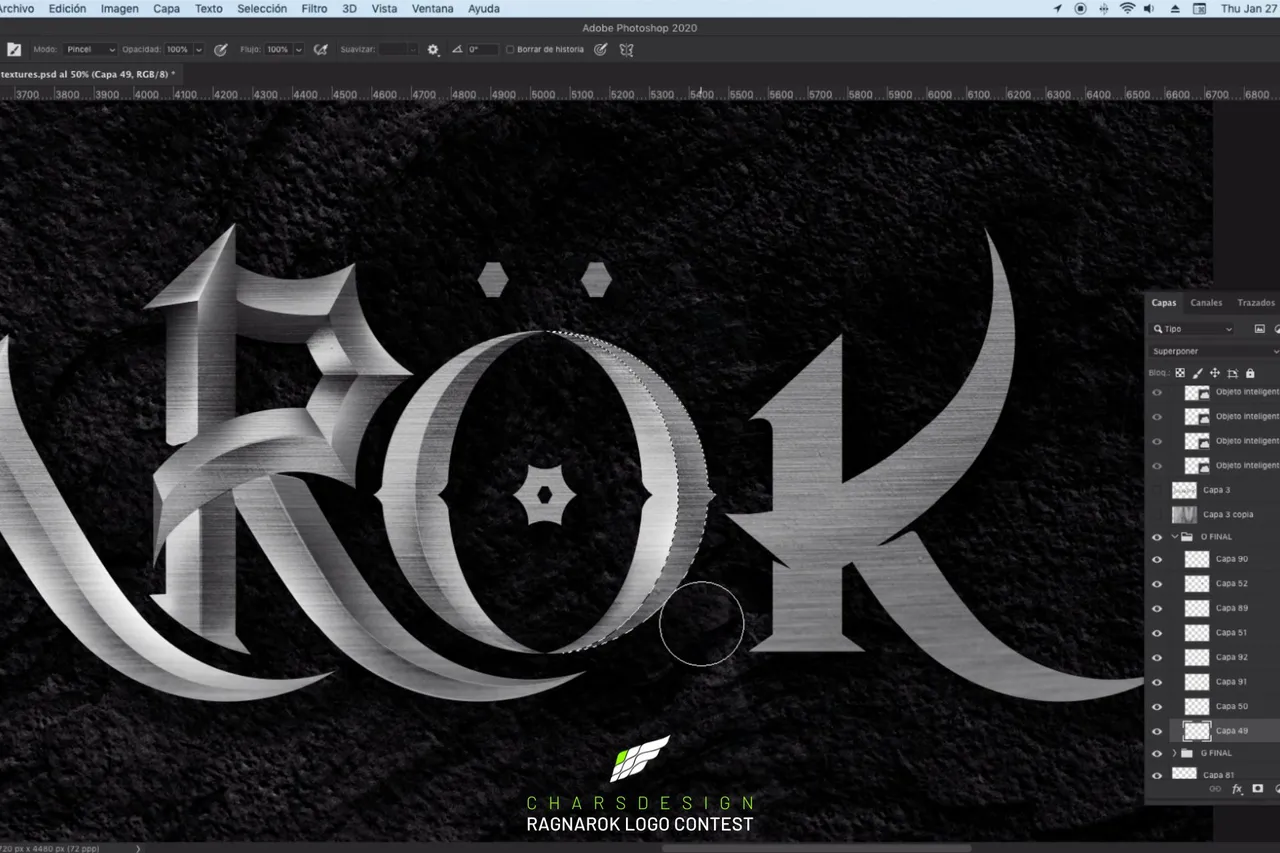The image size is (1280, 853).
Task: Open the Modo Pincel dropdown
Action: (x=90, y=49)
